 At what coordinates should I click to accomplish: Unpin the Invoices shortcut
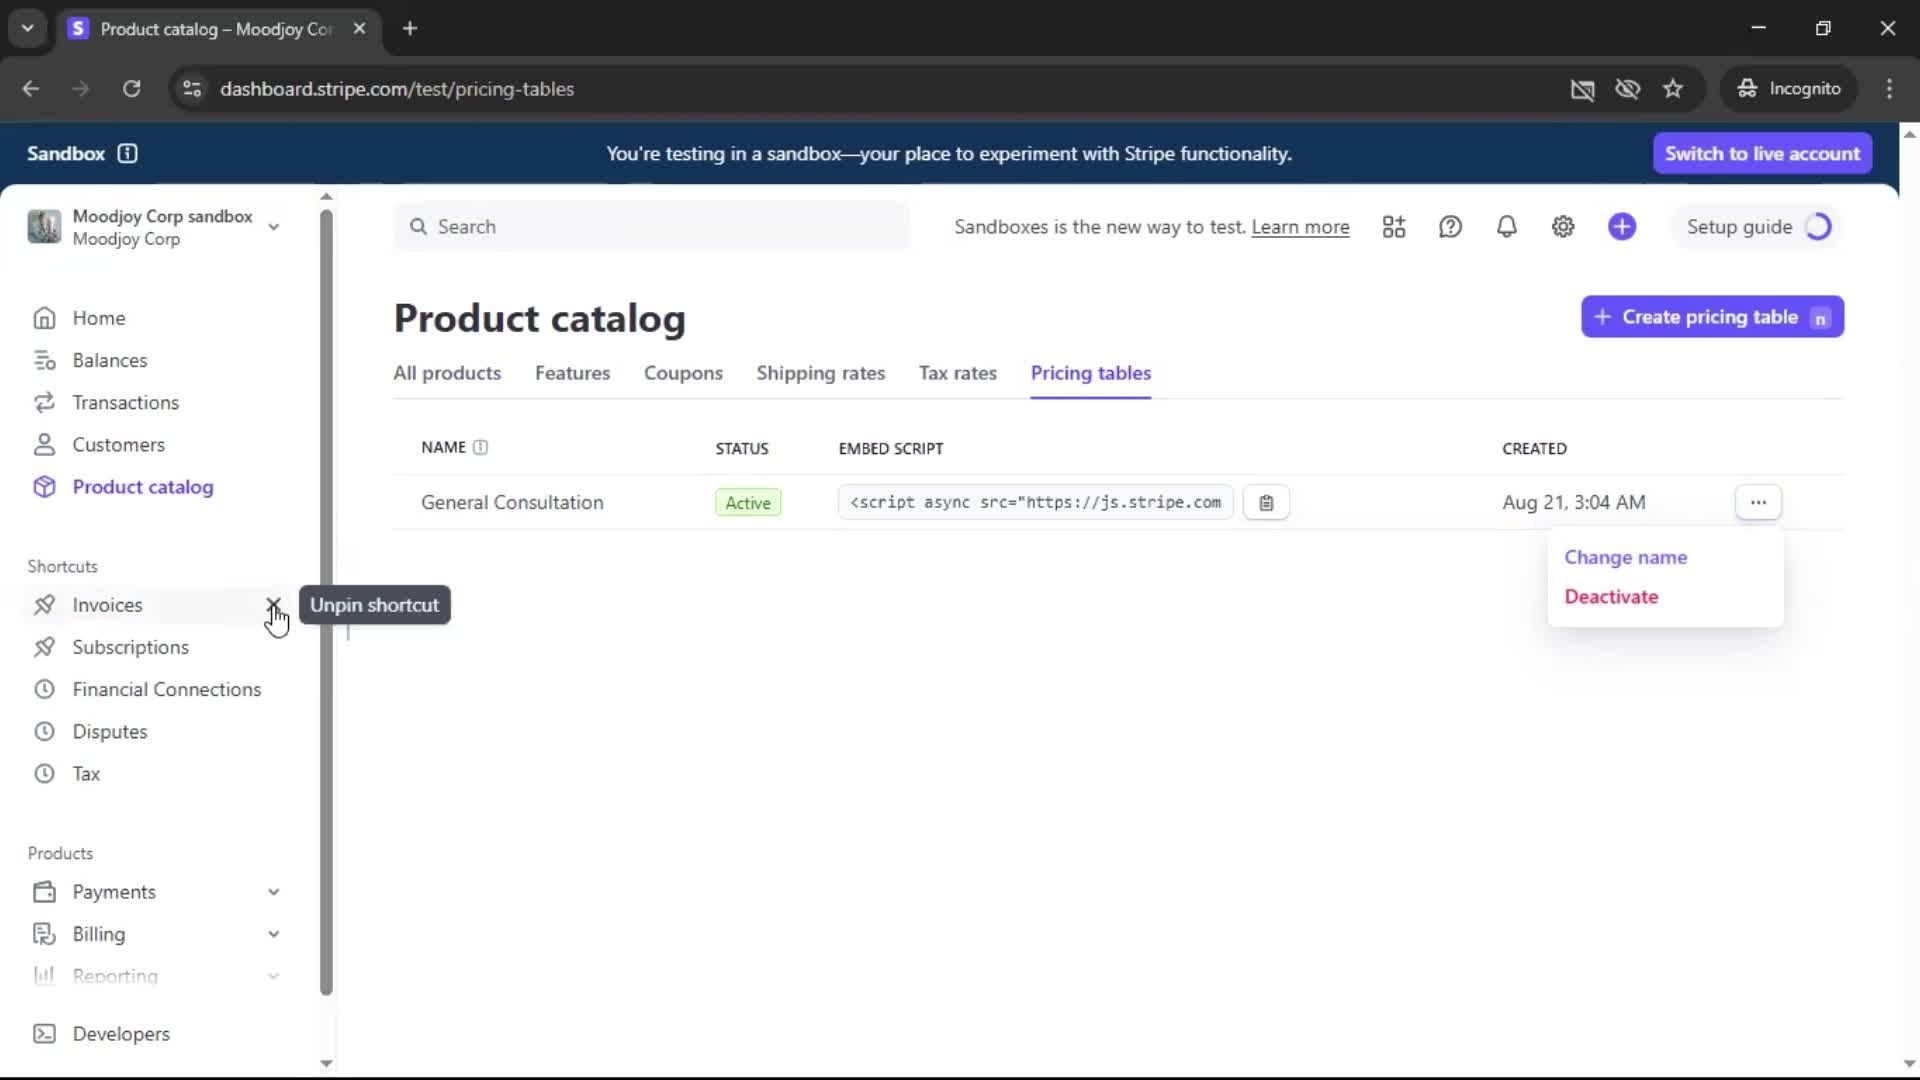click(273, 604)
